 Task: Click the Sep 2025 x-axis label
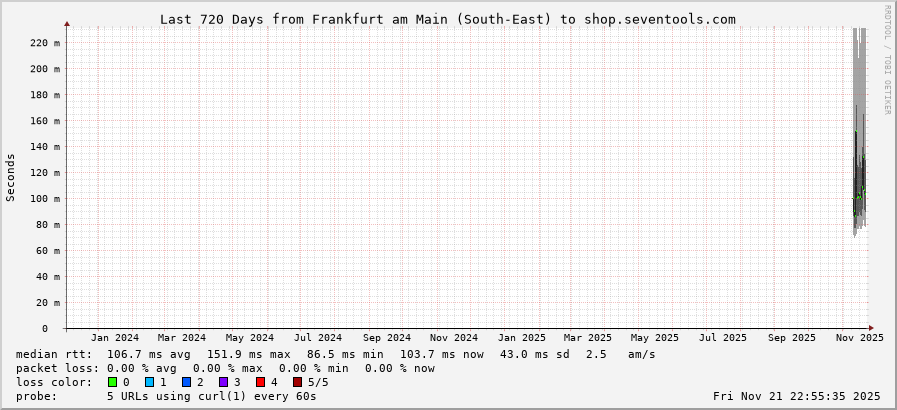coord(791,338)
